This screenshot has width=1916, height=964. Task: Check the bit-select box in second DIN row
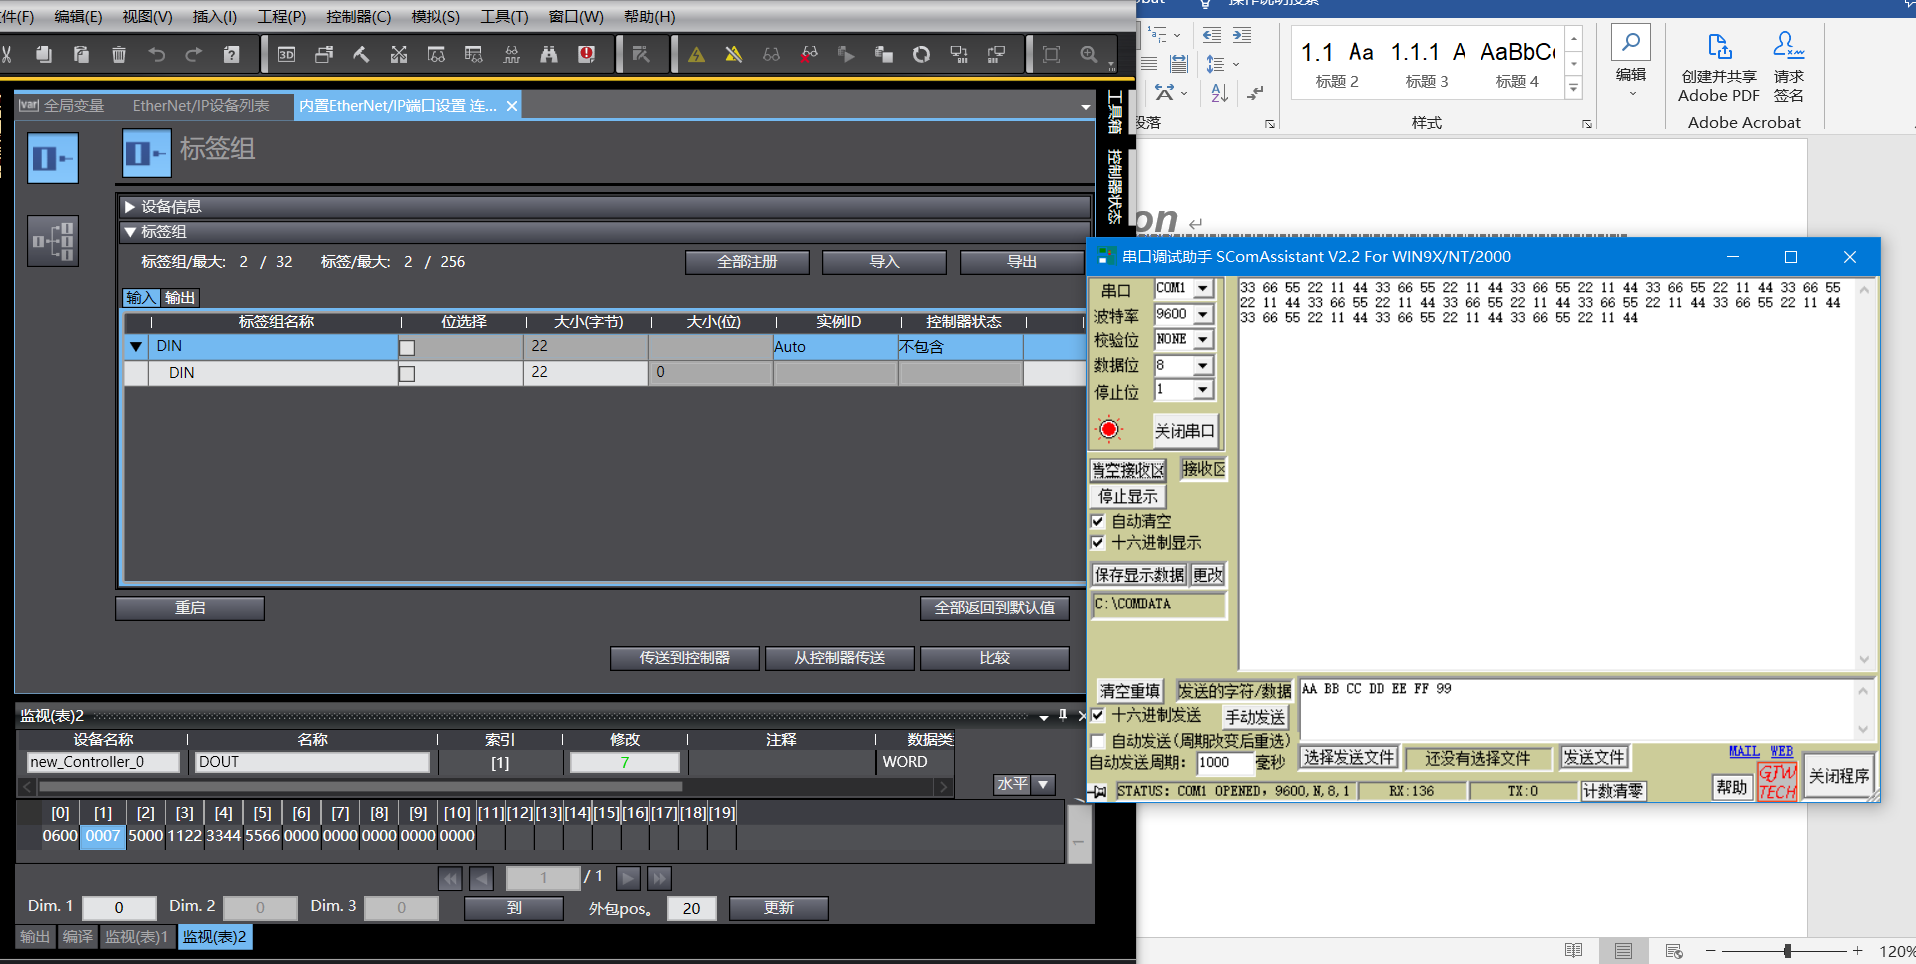pos(407,374)
